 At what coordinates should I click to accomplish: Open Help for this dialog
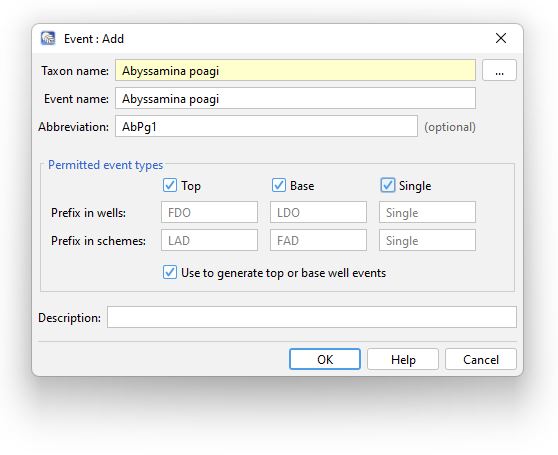403,359
